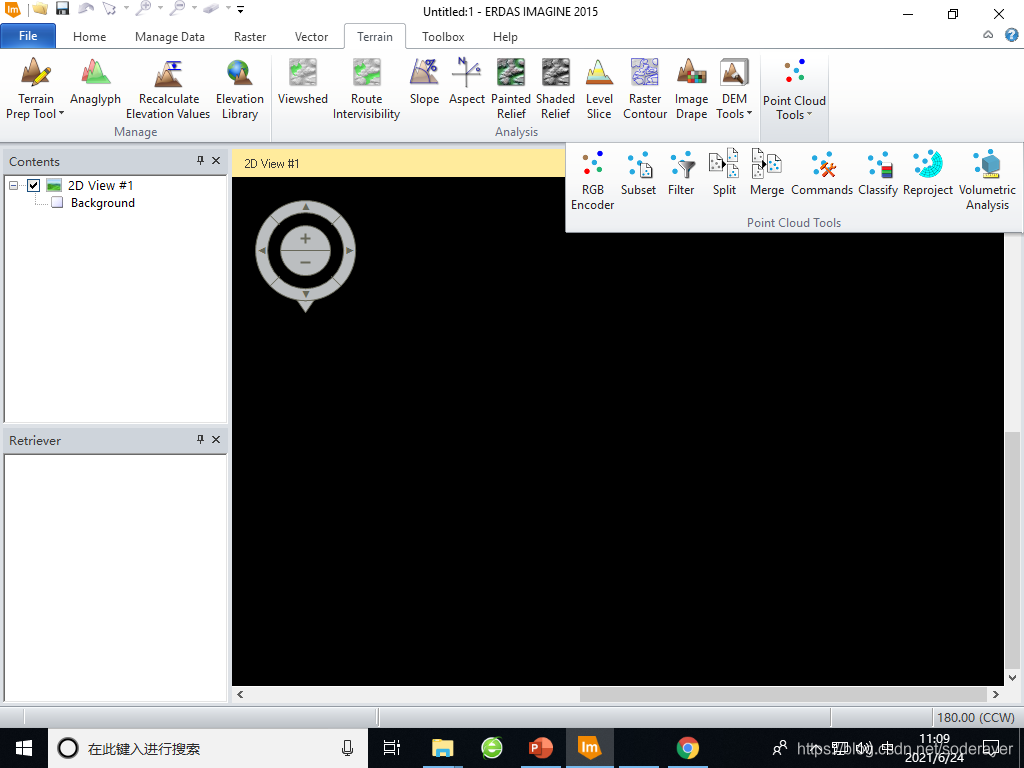1024x768 pixels.
Task: Close the Contents panel
Action: tap(216, 161)
